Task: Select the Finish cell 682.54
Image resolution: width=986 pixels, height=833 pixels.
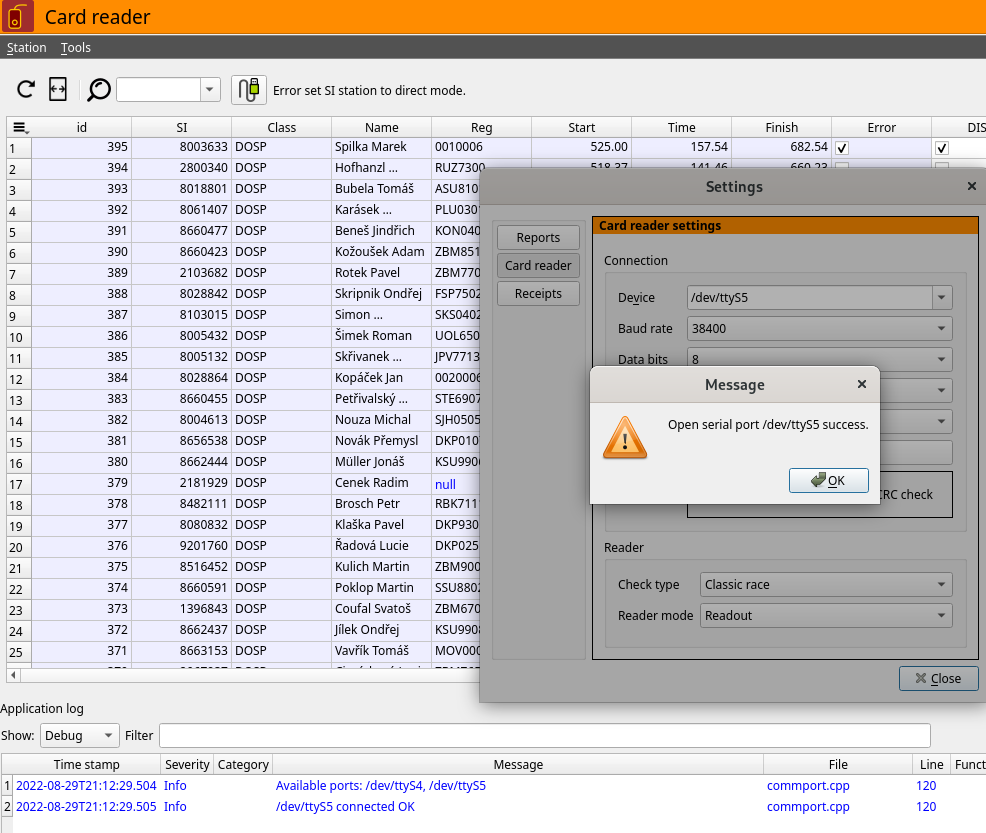Action: click(781, 146)
